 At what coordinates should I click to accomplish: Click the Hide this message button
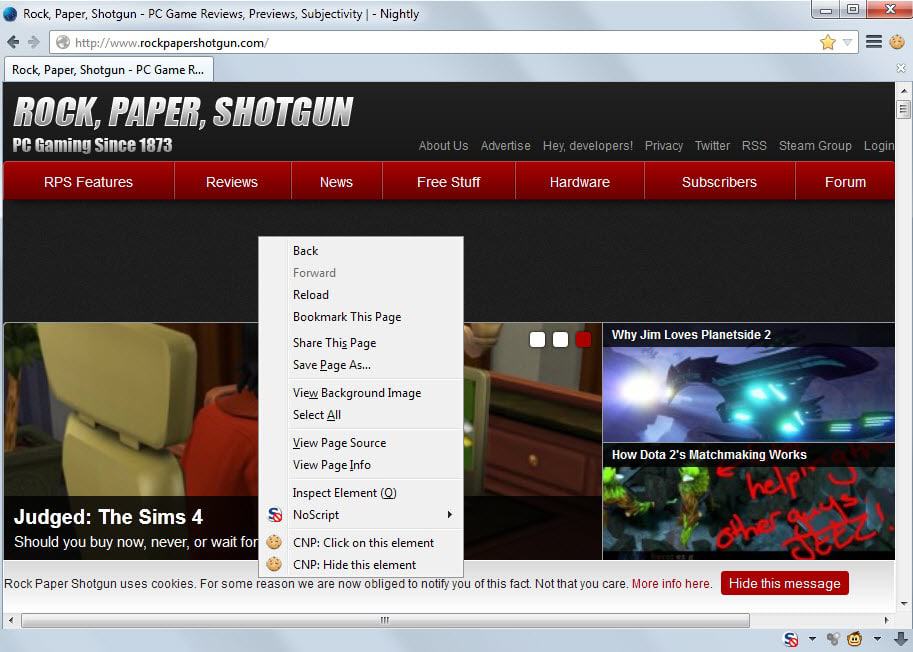[x=784, y=583]
